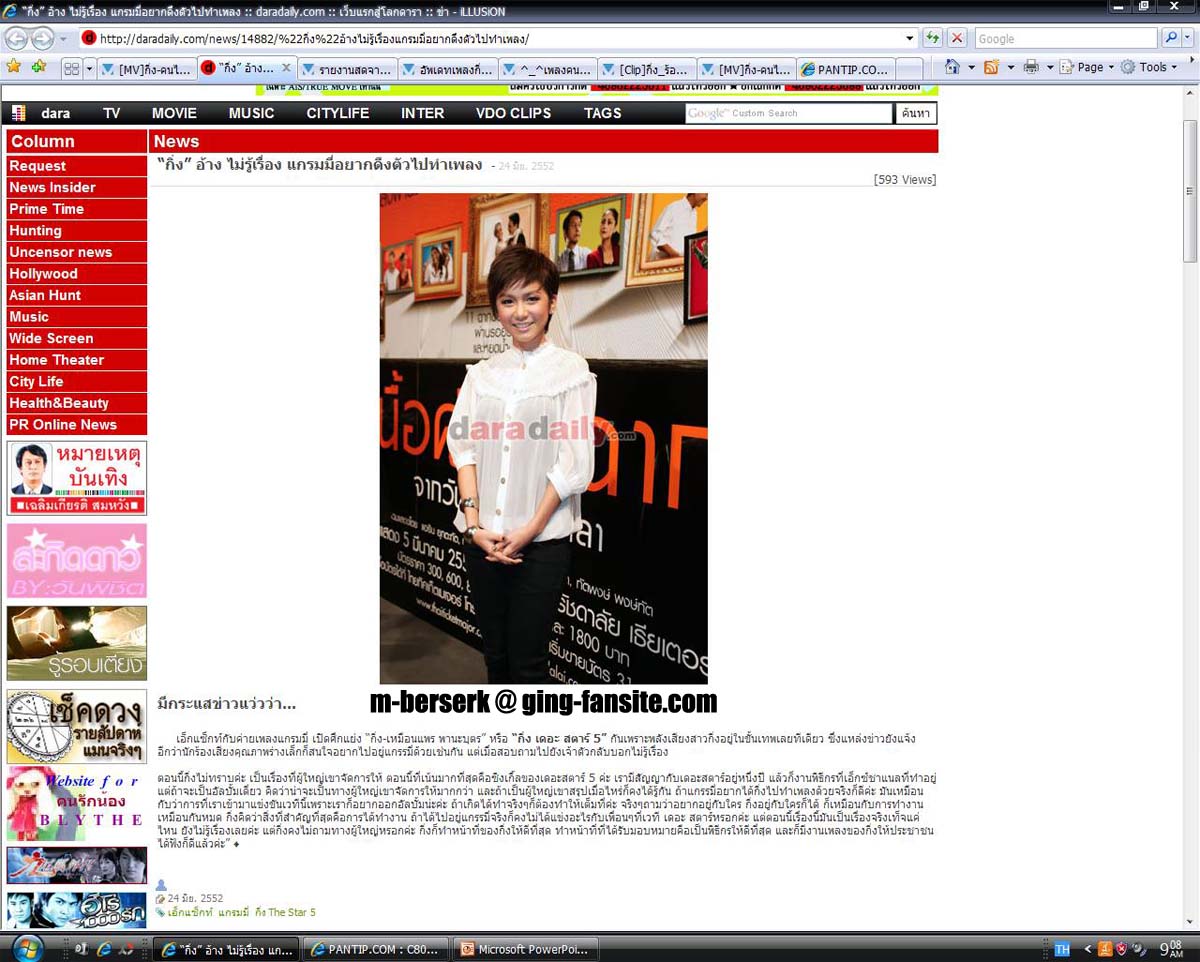The width and height of the screenshot is (1200, 962).
Task: Click the แกรมมี่ tag link below article
Action: pyautogui.click(x=233, y=912)
